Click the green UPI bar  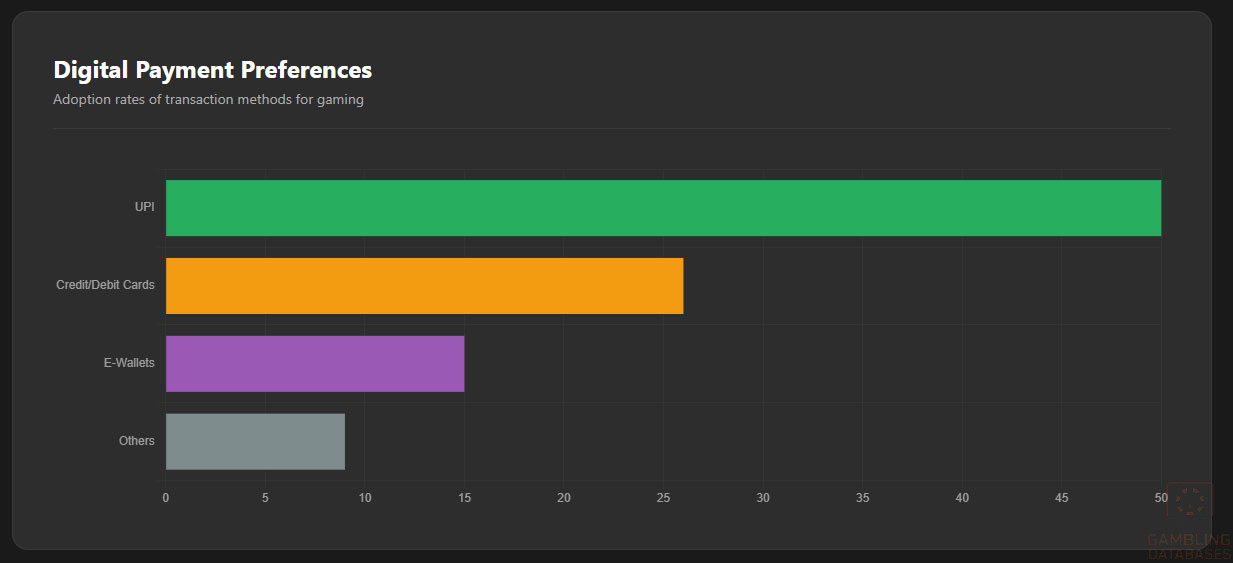[663, 208]
